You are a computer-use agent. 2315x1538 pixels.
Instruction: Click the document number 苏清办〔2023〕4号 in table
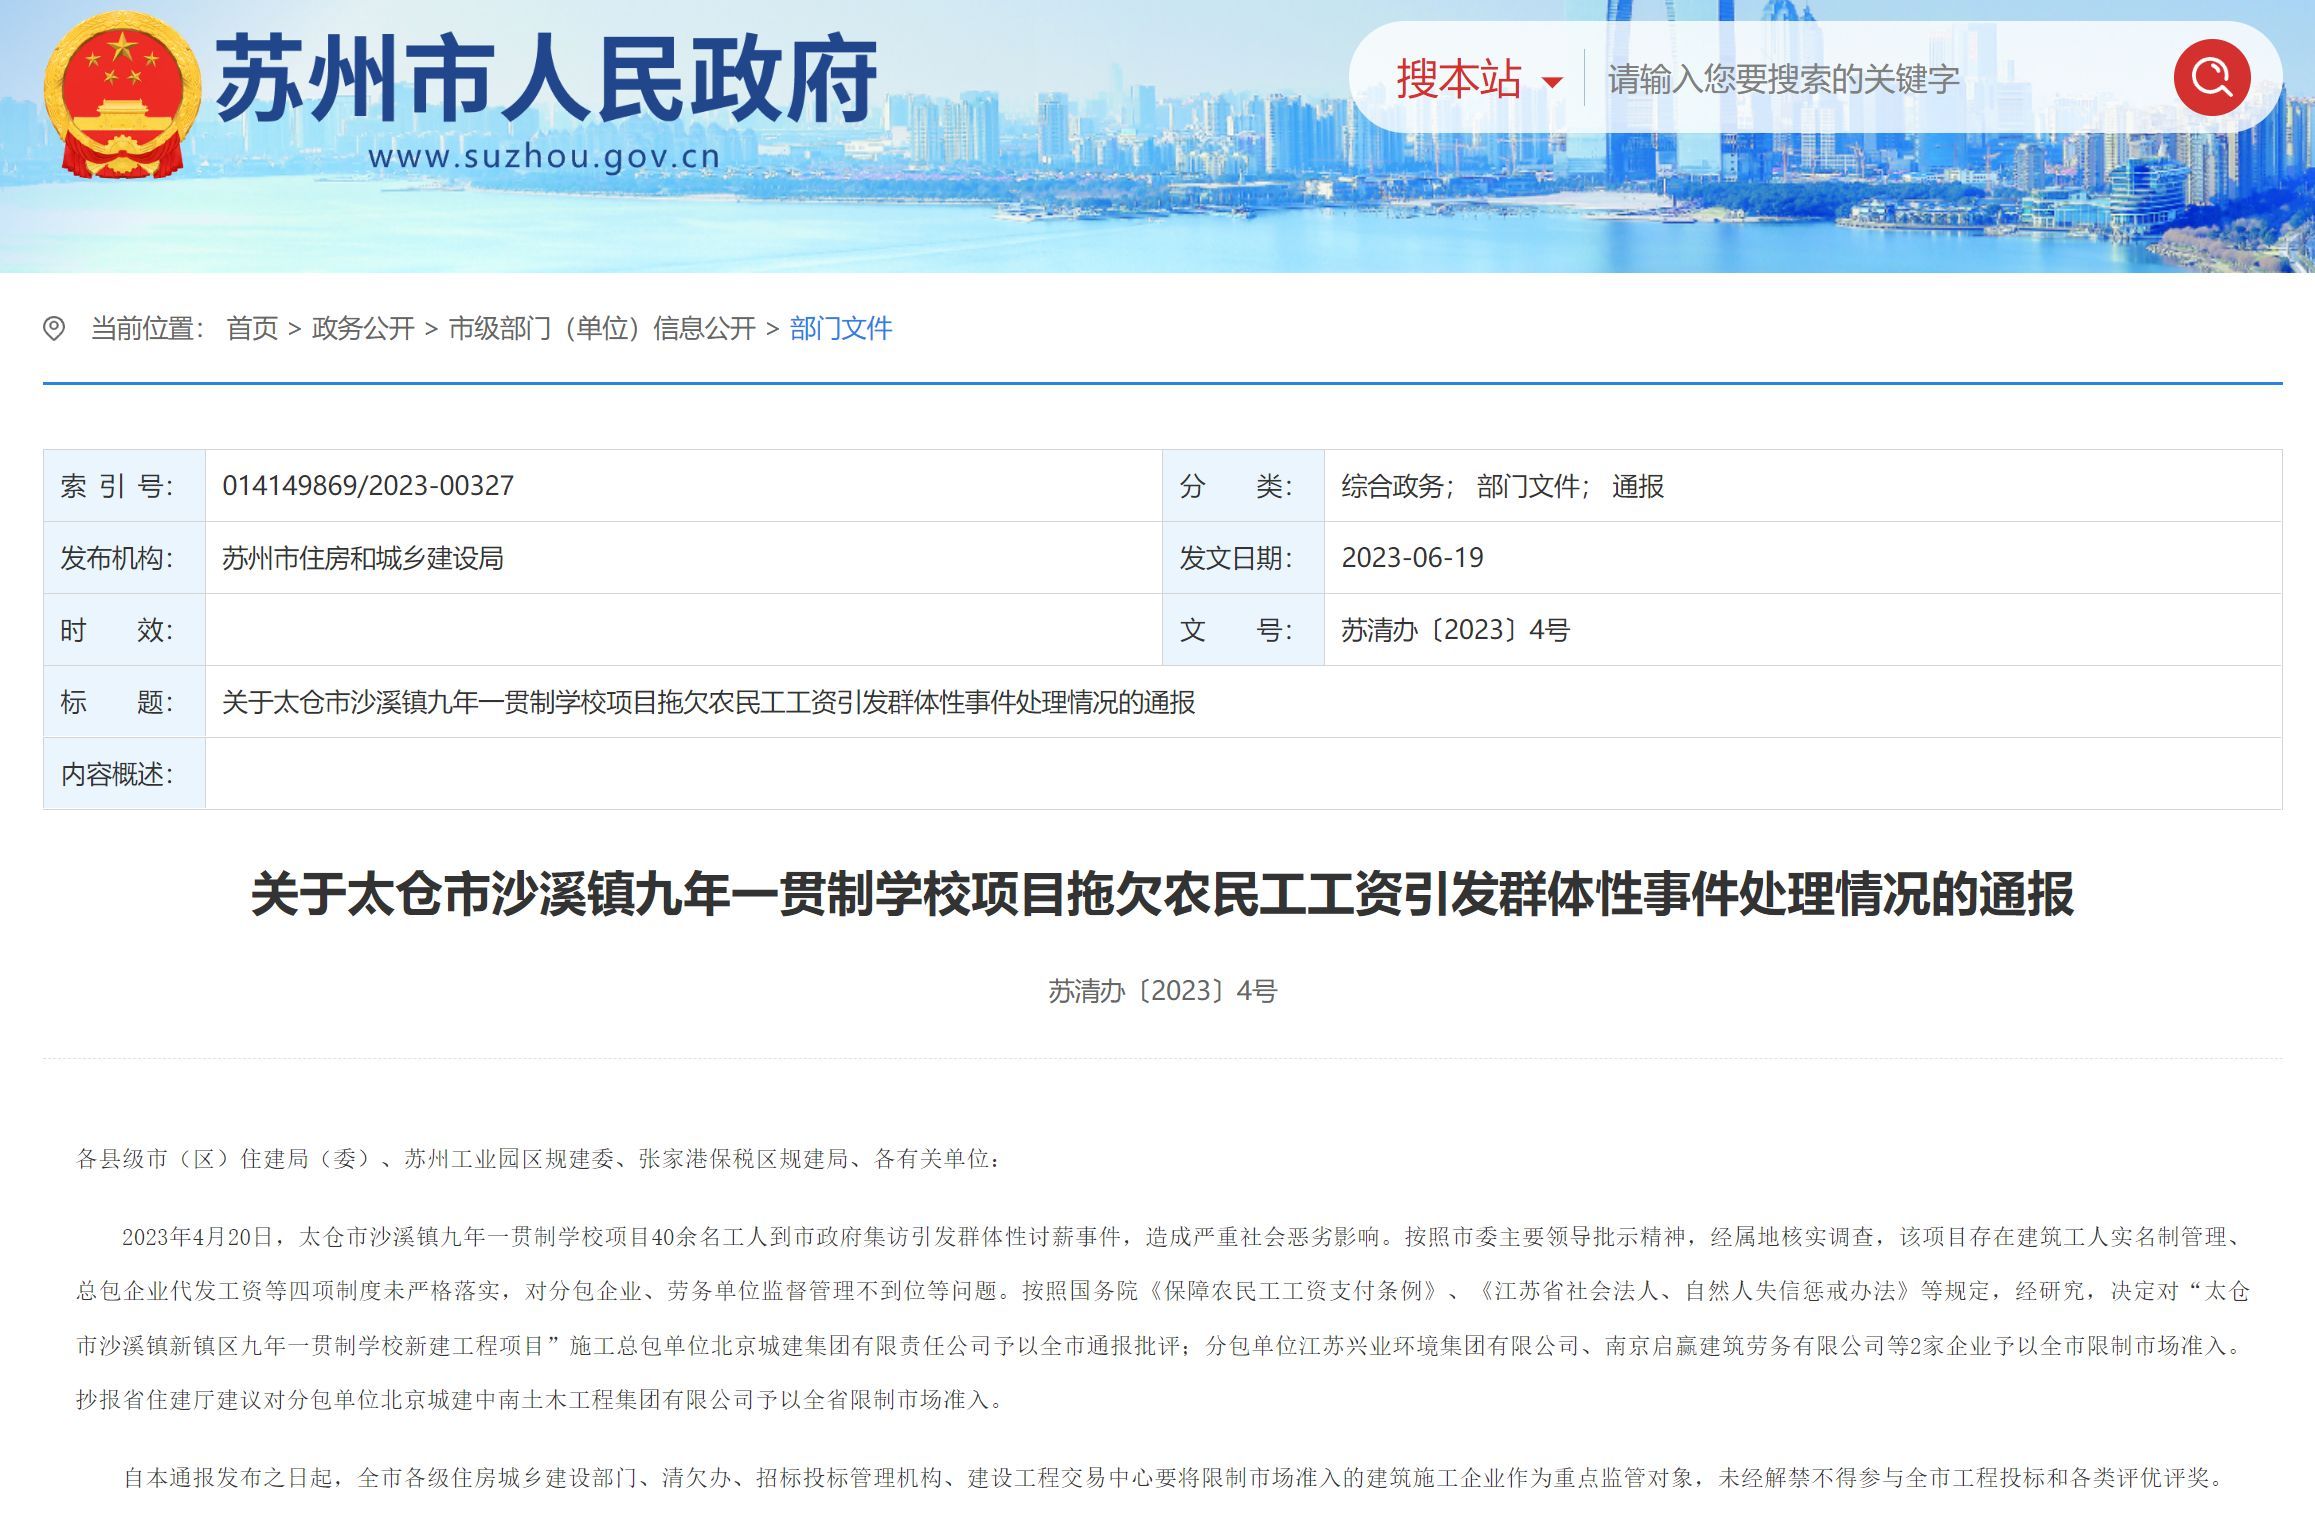1455,630
